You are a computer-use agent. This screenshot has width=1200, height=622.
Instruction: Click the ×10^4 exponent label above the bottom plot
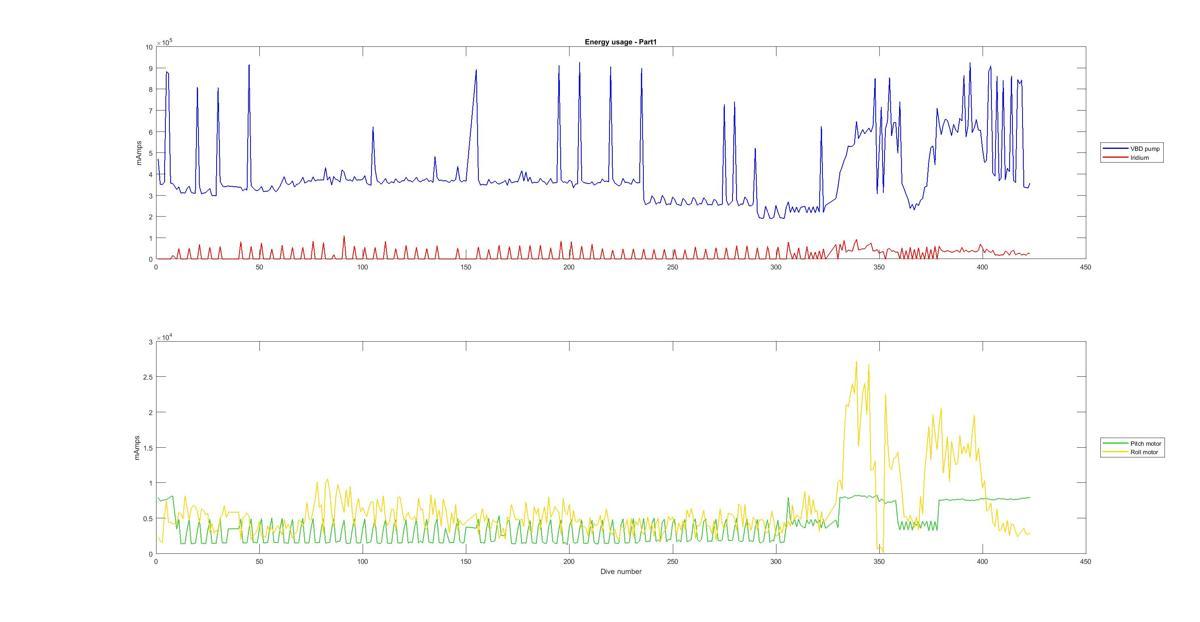point(163,336)
